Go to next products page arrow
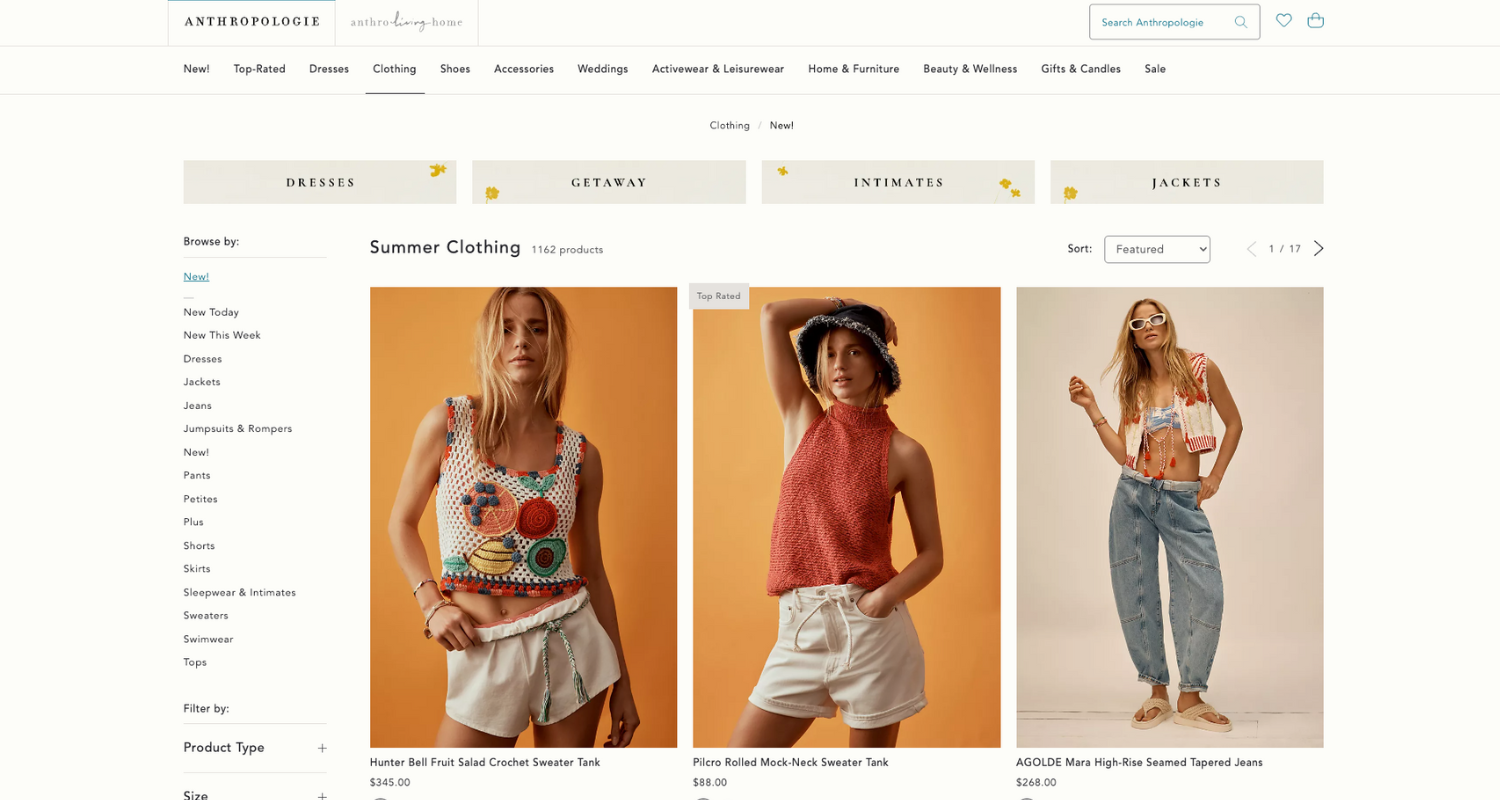This screenshot has width=1500, height=800. tap(1318, 249)
